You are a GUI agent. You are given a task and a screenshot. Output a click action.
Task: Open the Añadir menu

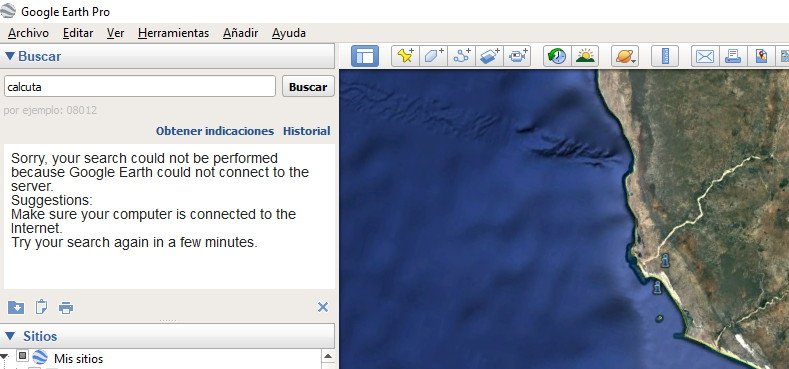pyautogui.click(x=241, y=33)
